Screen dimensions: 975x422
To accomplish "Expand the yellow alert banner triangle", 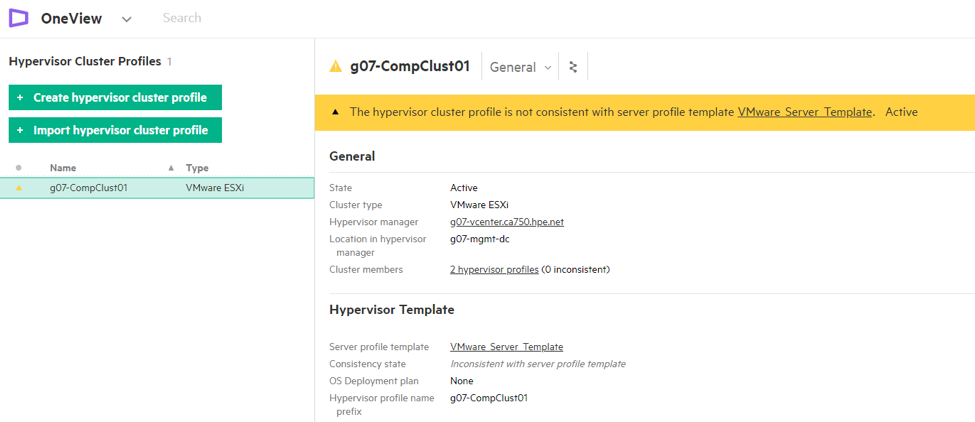I will (x=336, y=112).
